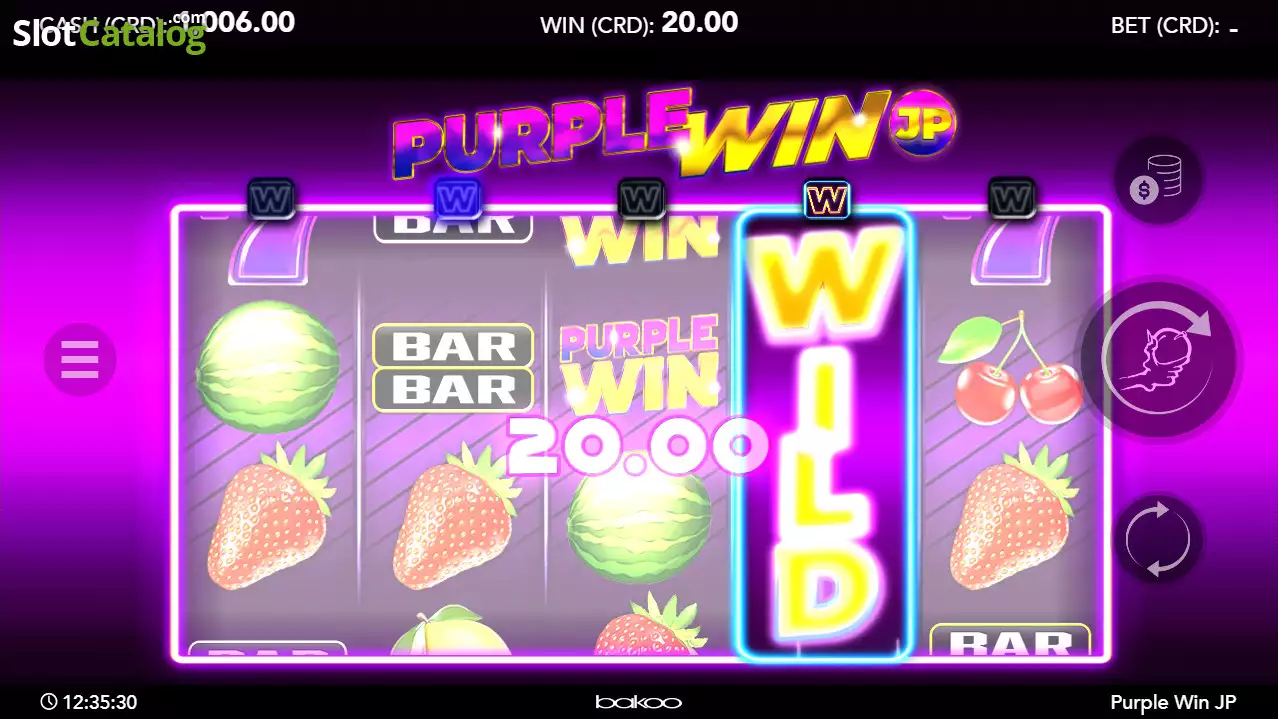Click the spin button with fist icon
1278x719 pixels.
pos(1159,358)
